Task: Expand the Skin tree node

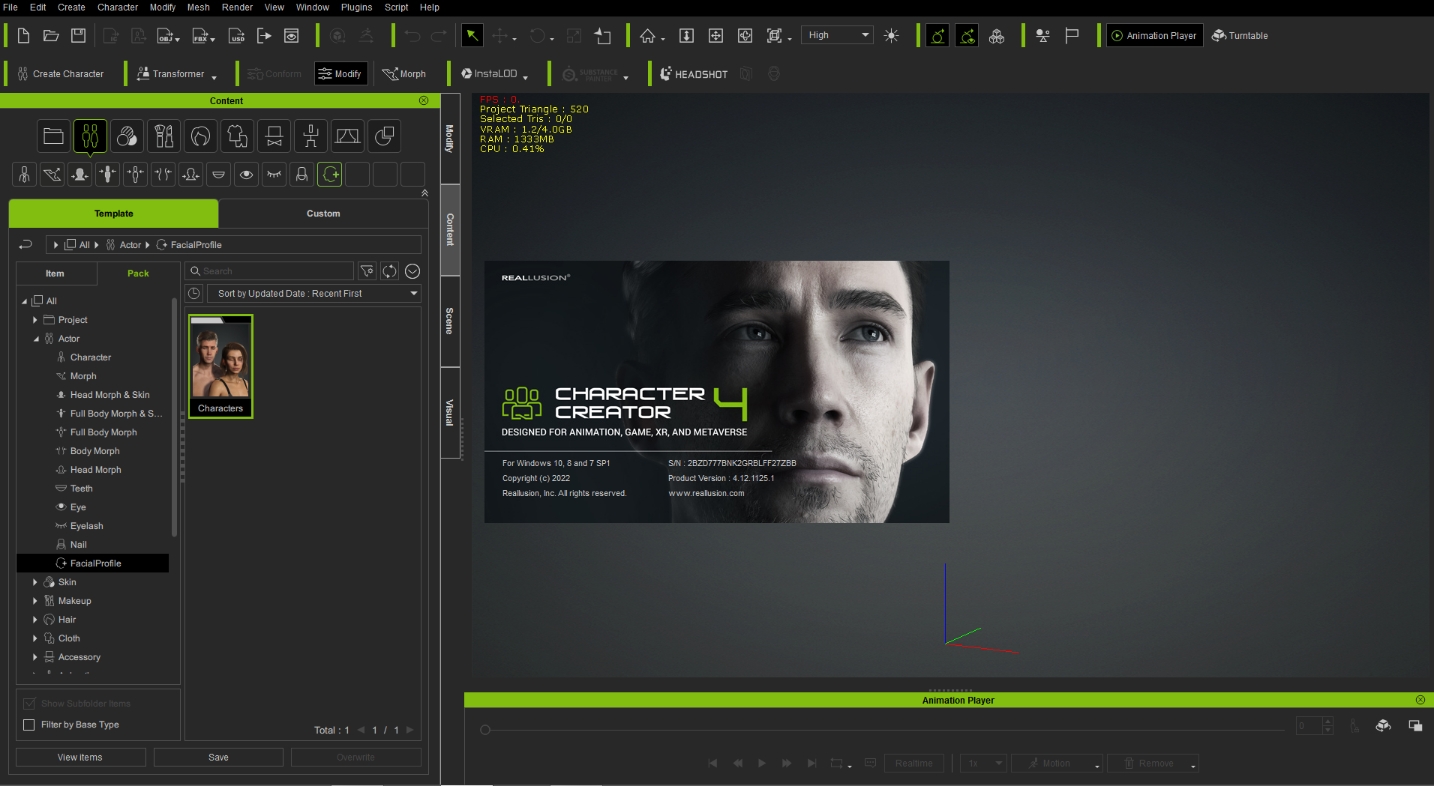Action: point(35,582)
